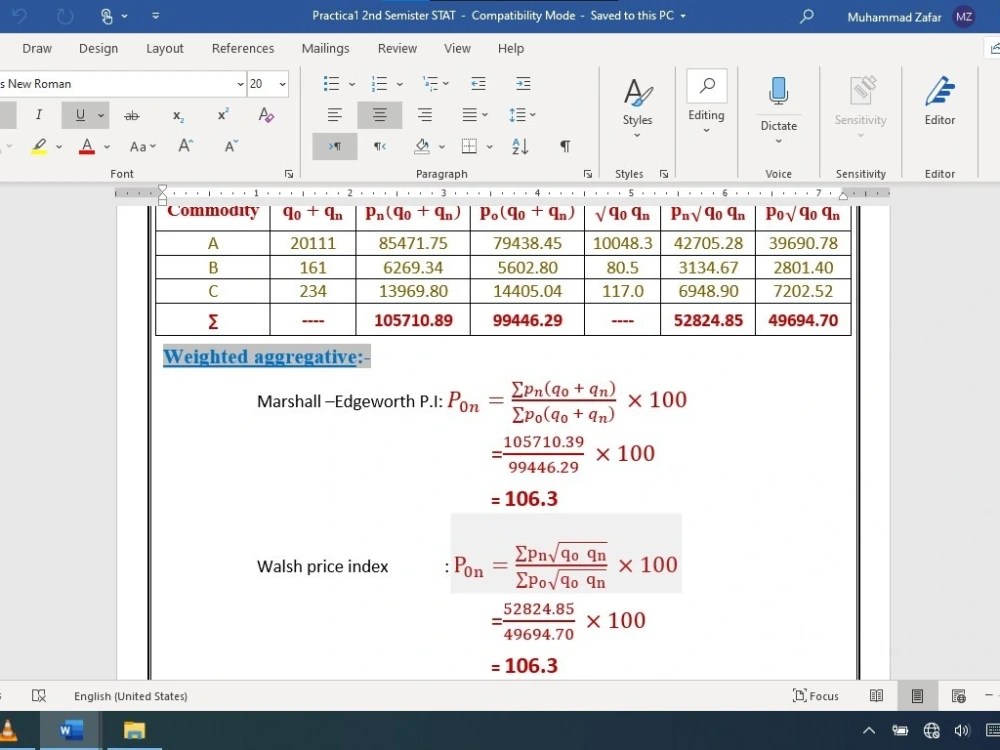Open Muhammad Zafar account profile
This screenshot has width=1000, height=750.
tap(910, 17)
